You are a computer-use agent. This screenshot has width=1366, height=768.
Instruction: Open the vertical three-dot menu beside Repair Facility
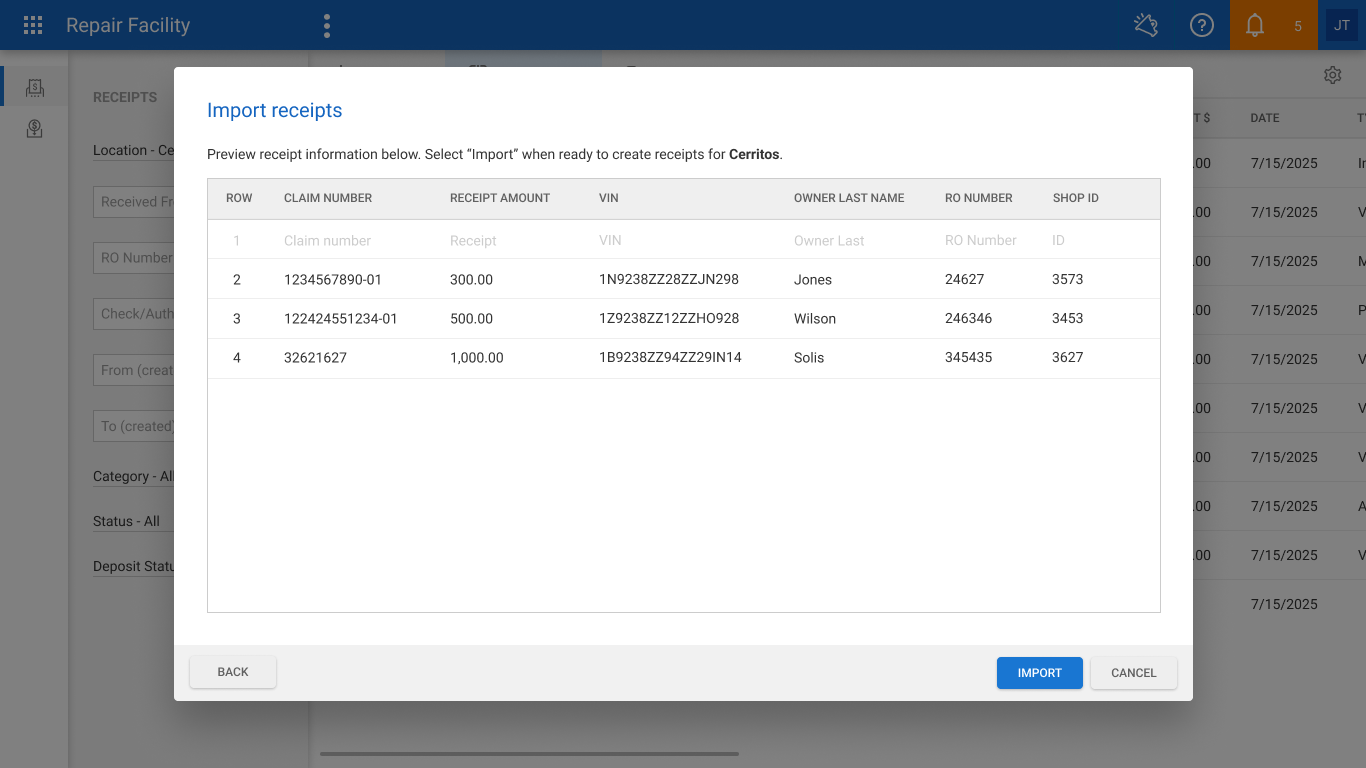pos(327,26)
